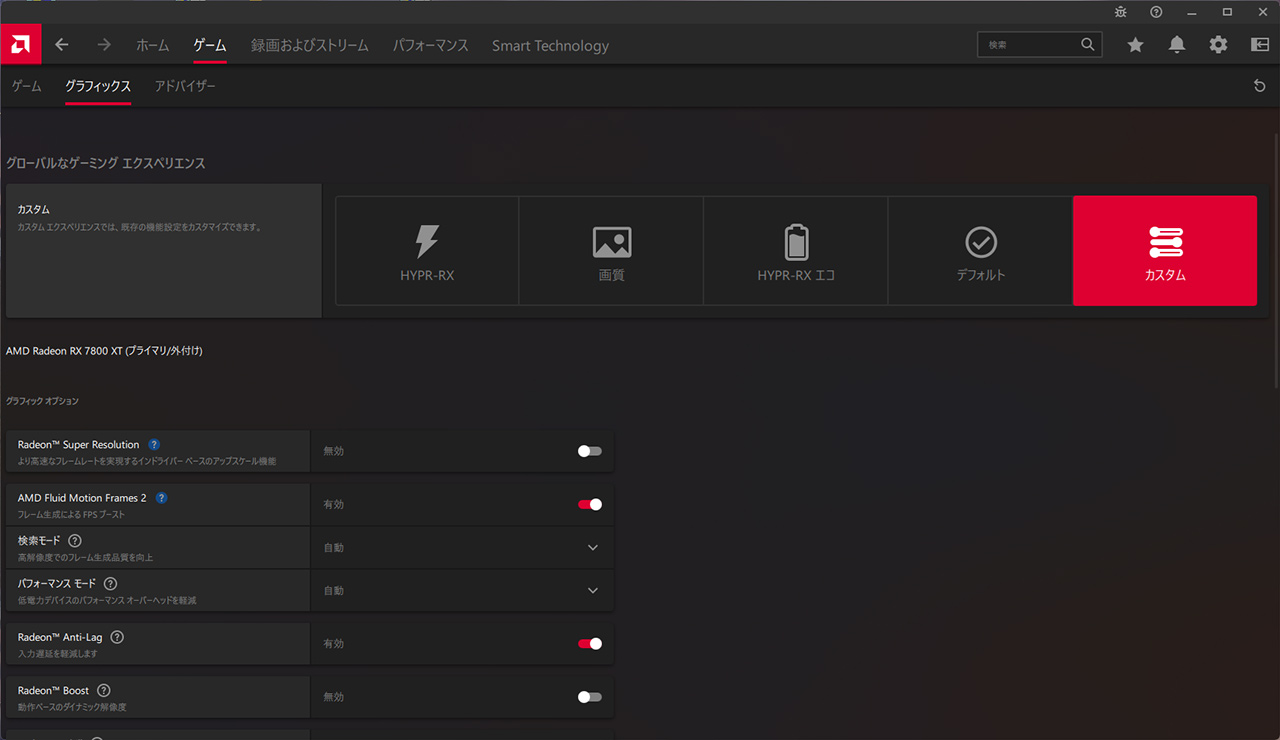Switch to the ゲーム sub-tab

pos(27,86)
